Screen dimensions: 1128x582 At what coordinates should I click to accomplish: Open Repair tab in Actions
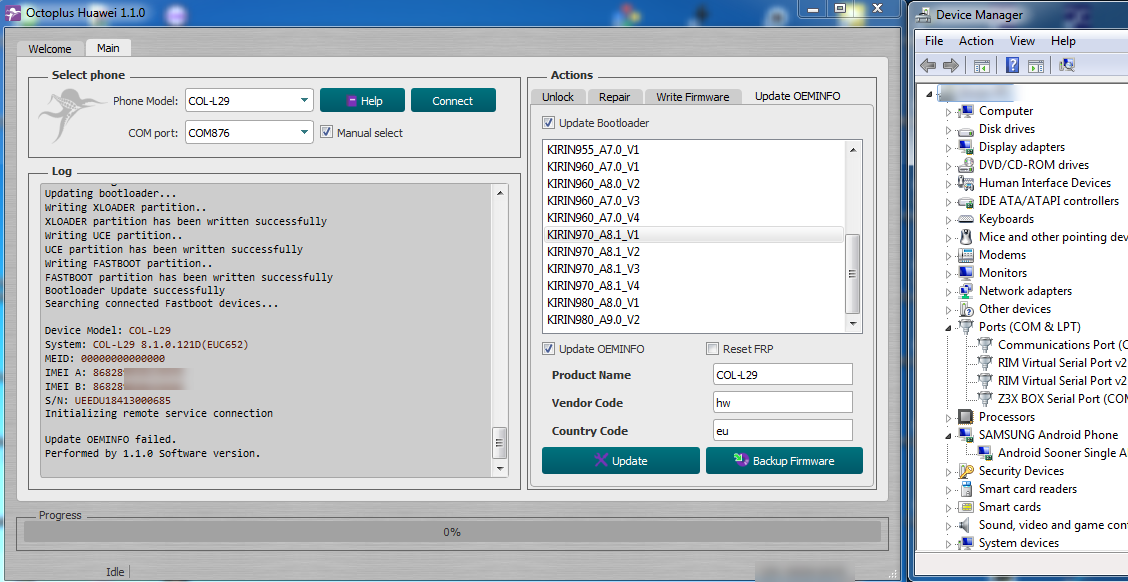click(x=614, y=96)
